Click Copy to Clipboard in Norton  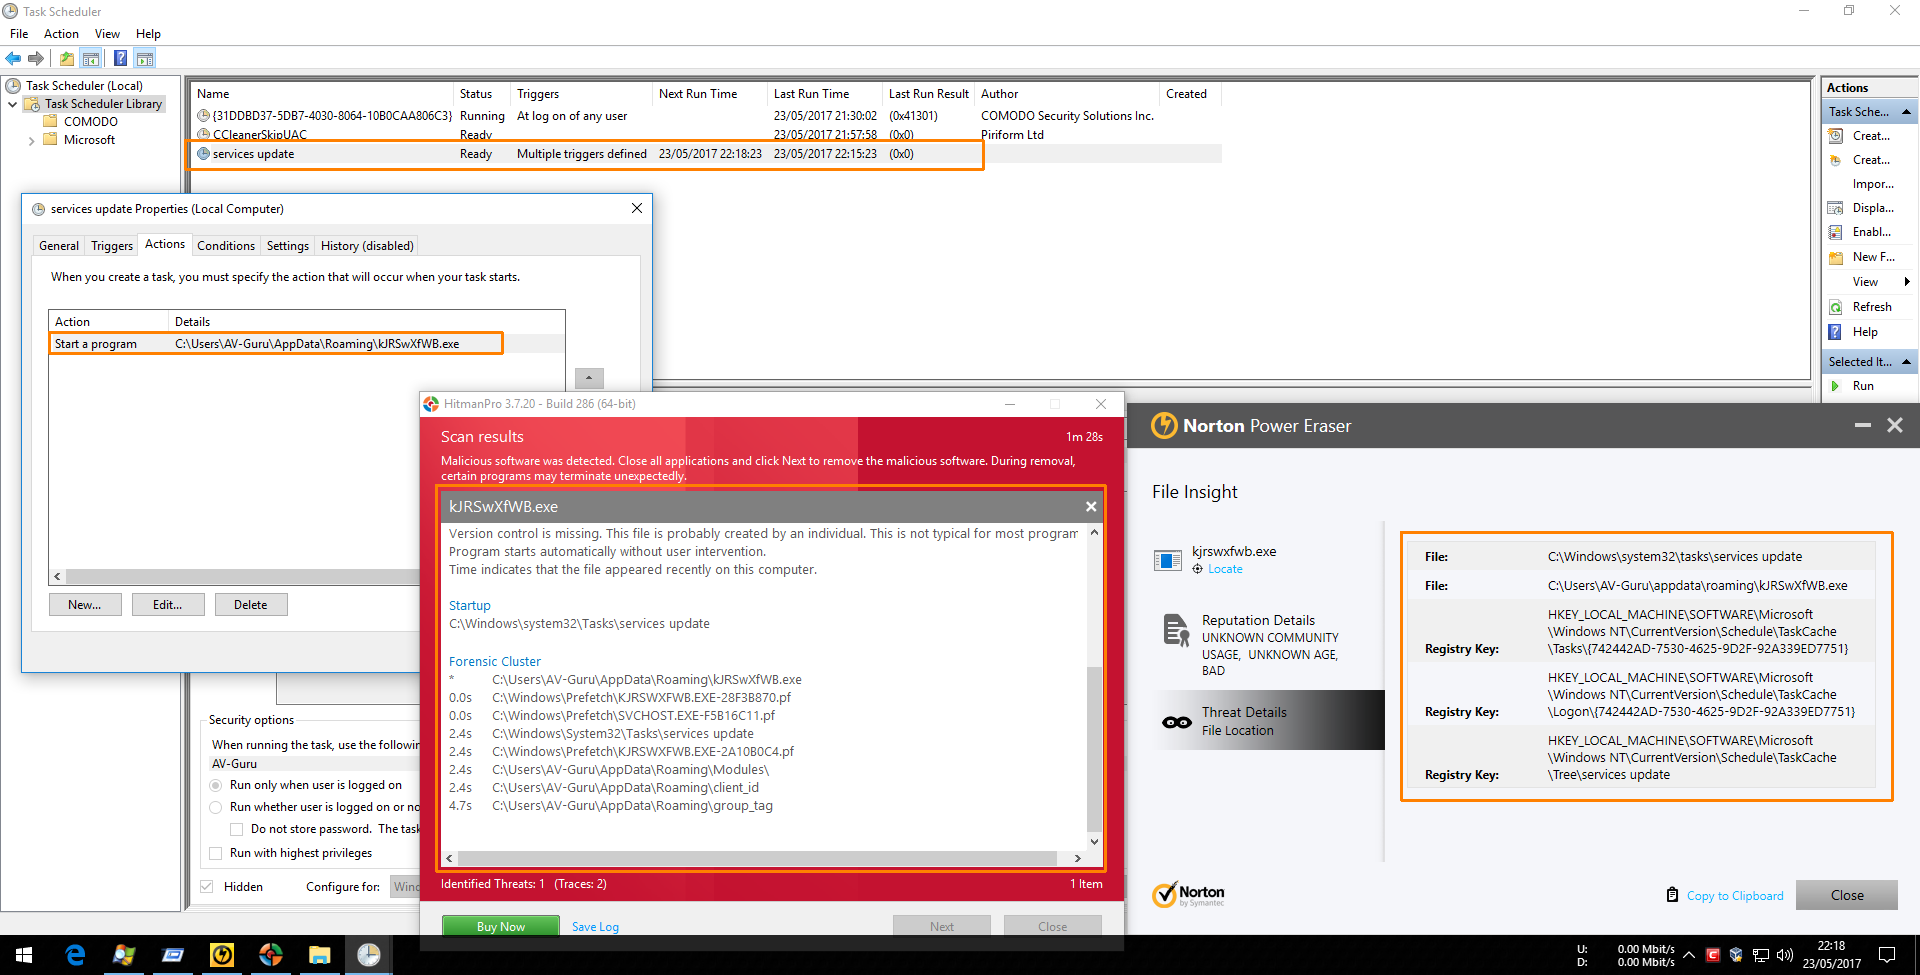tap(1735, 896)
